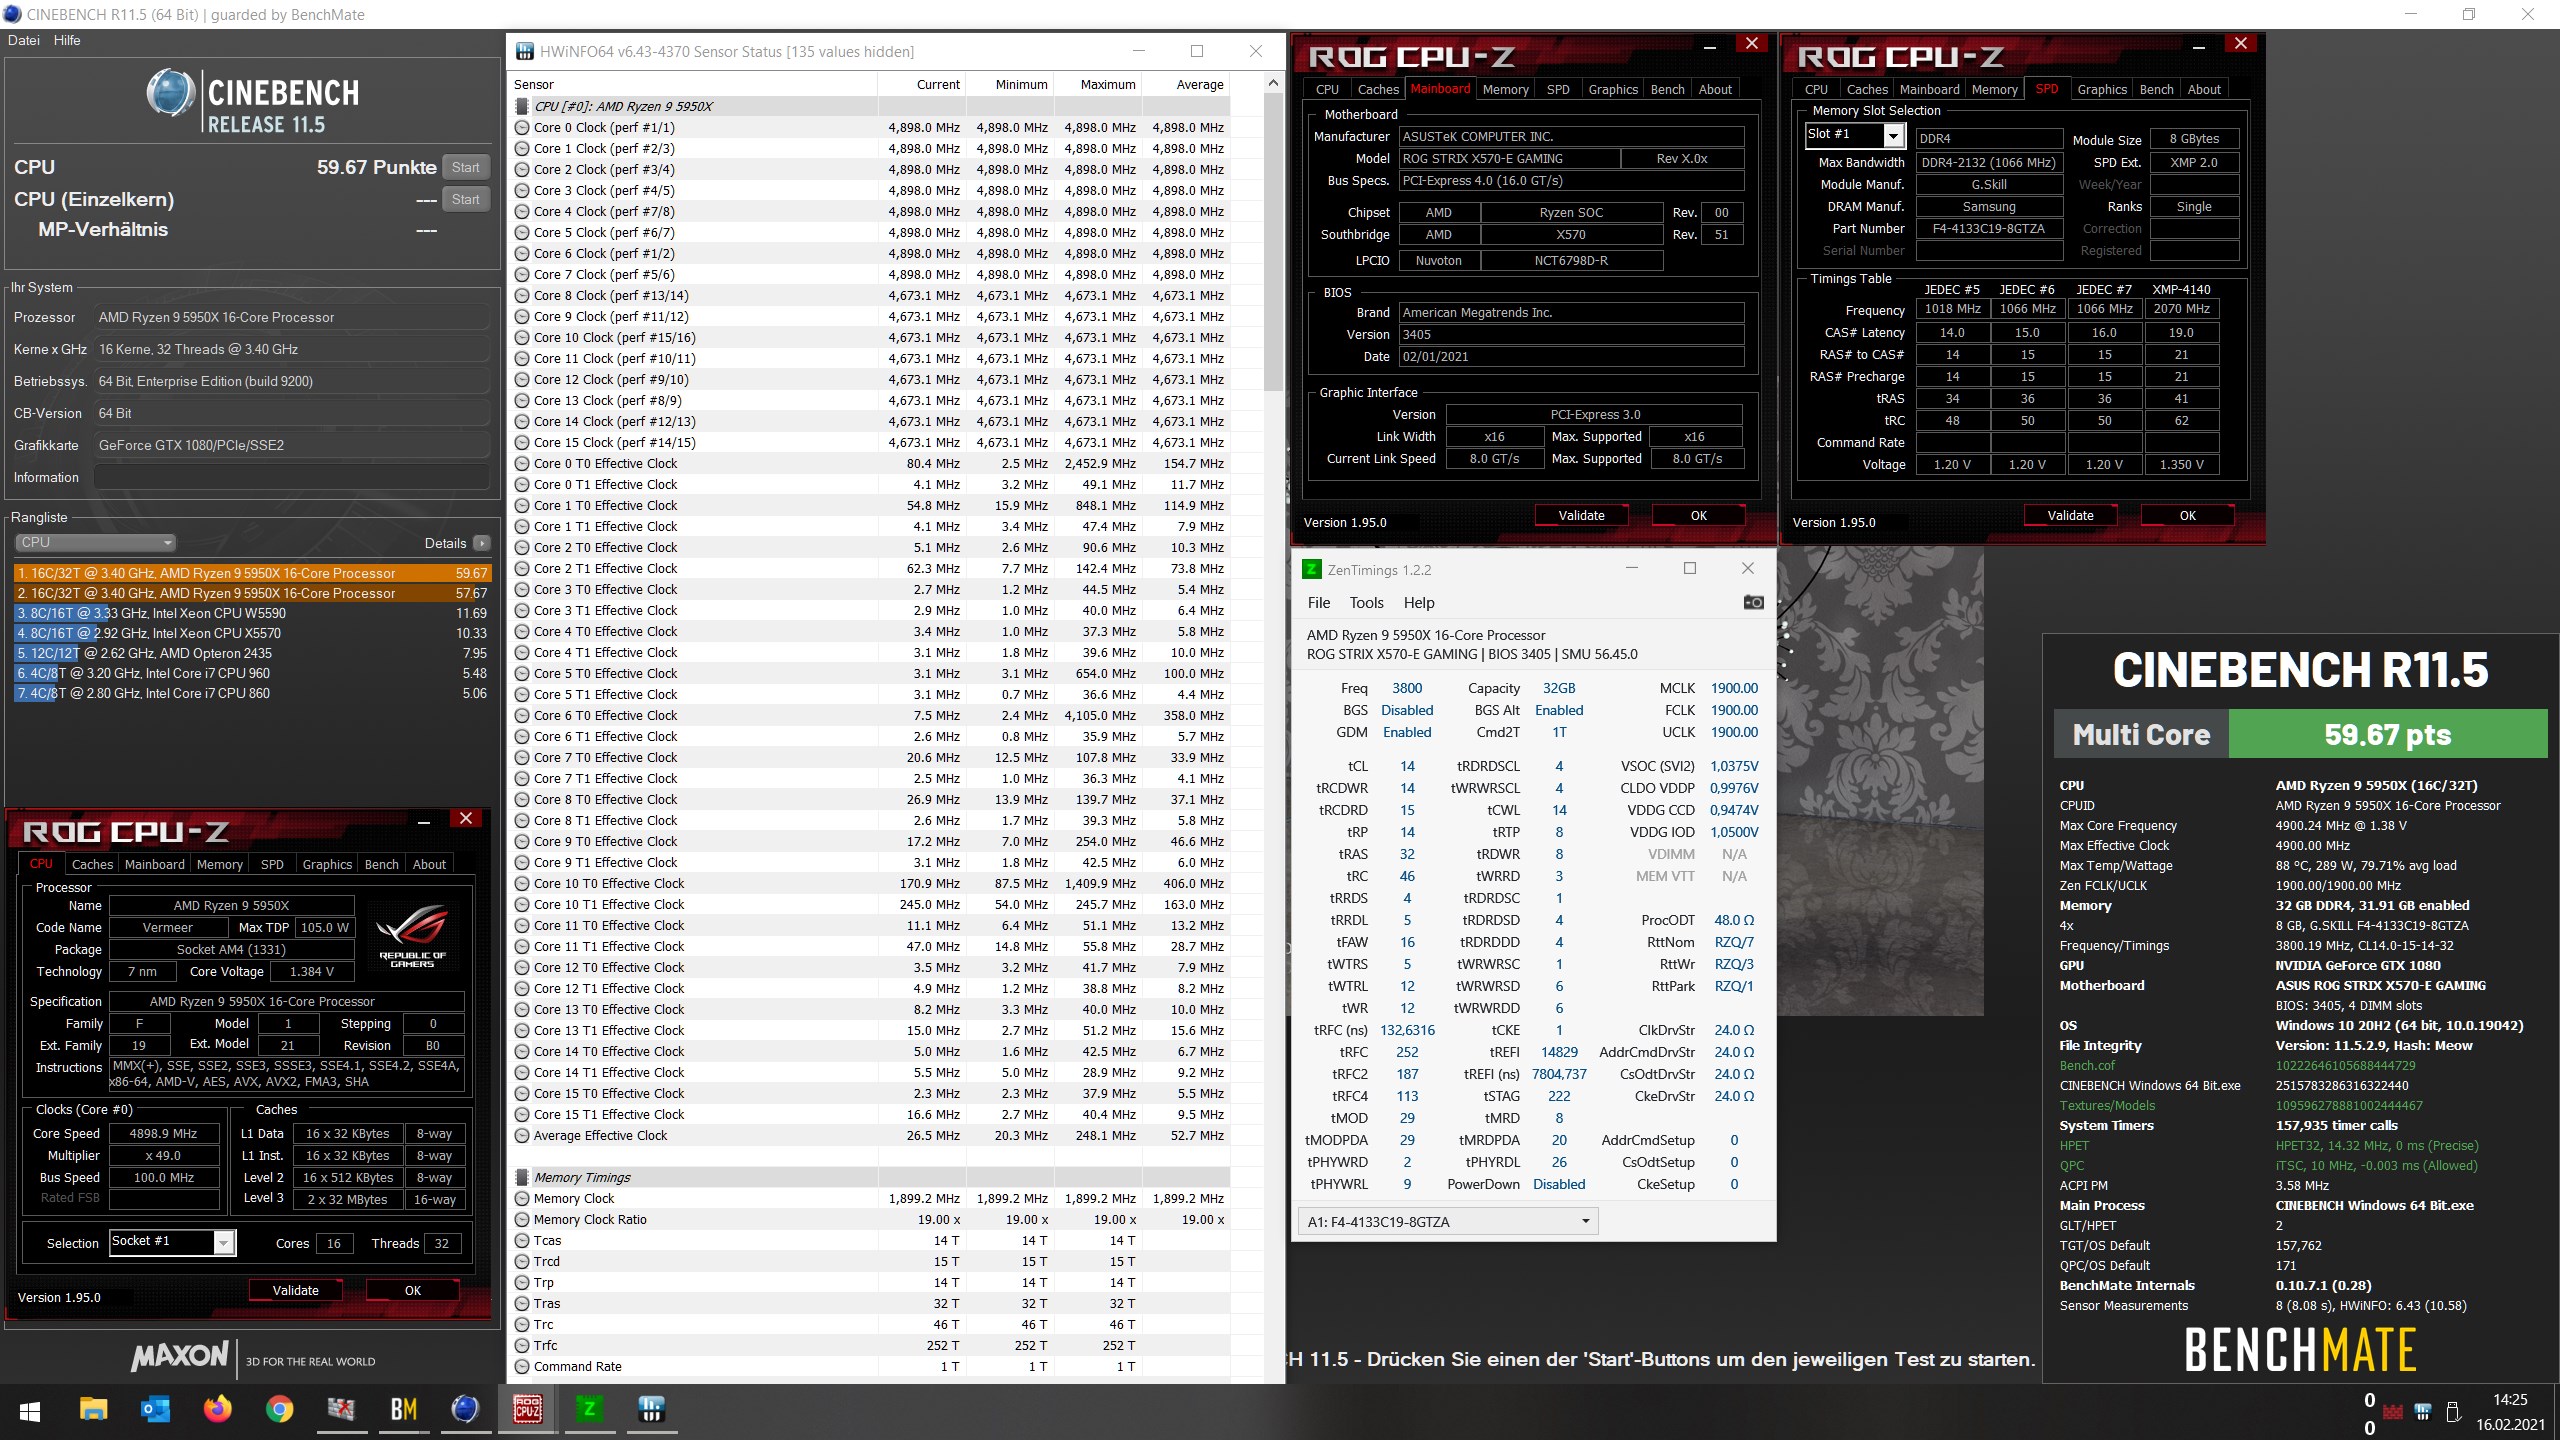
Task: Click Average Effective Clock sensor icon
Action: pyautogui.click(x=522, y=1136)
